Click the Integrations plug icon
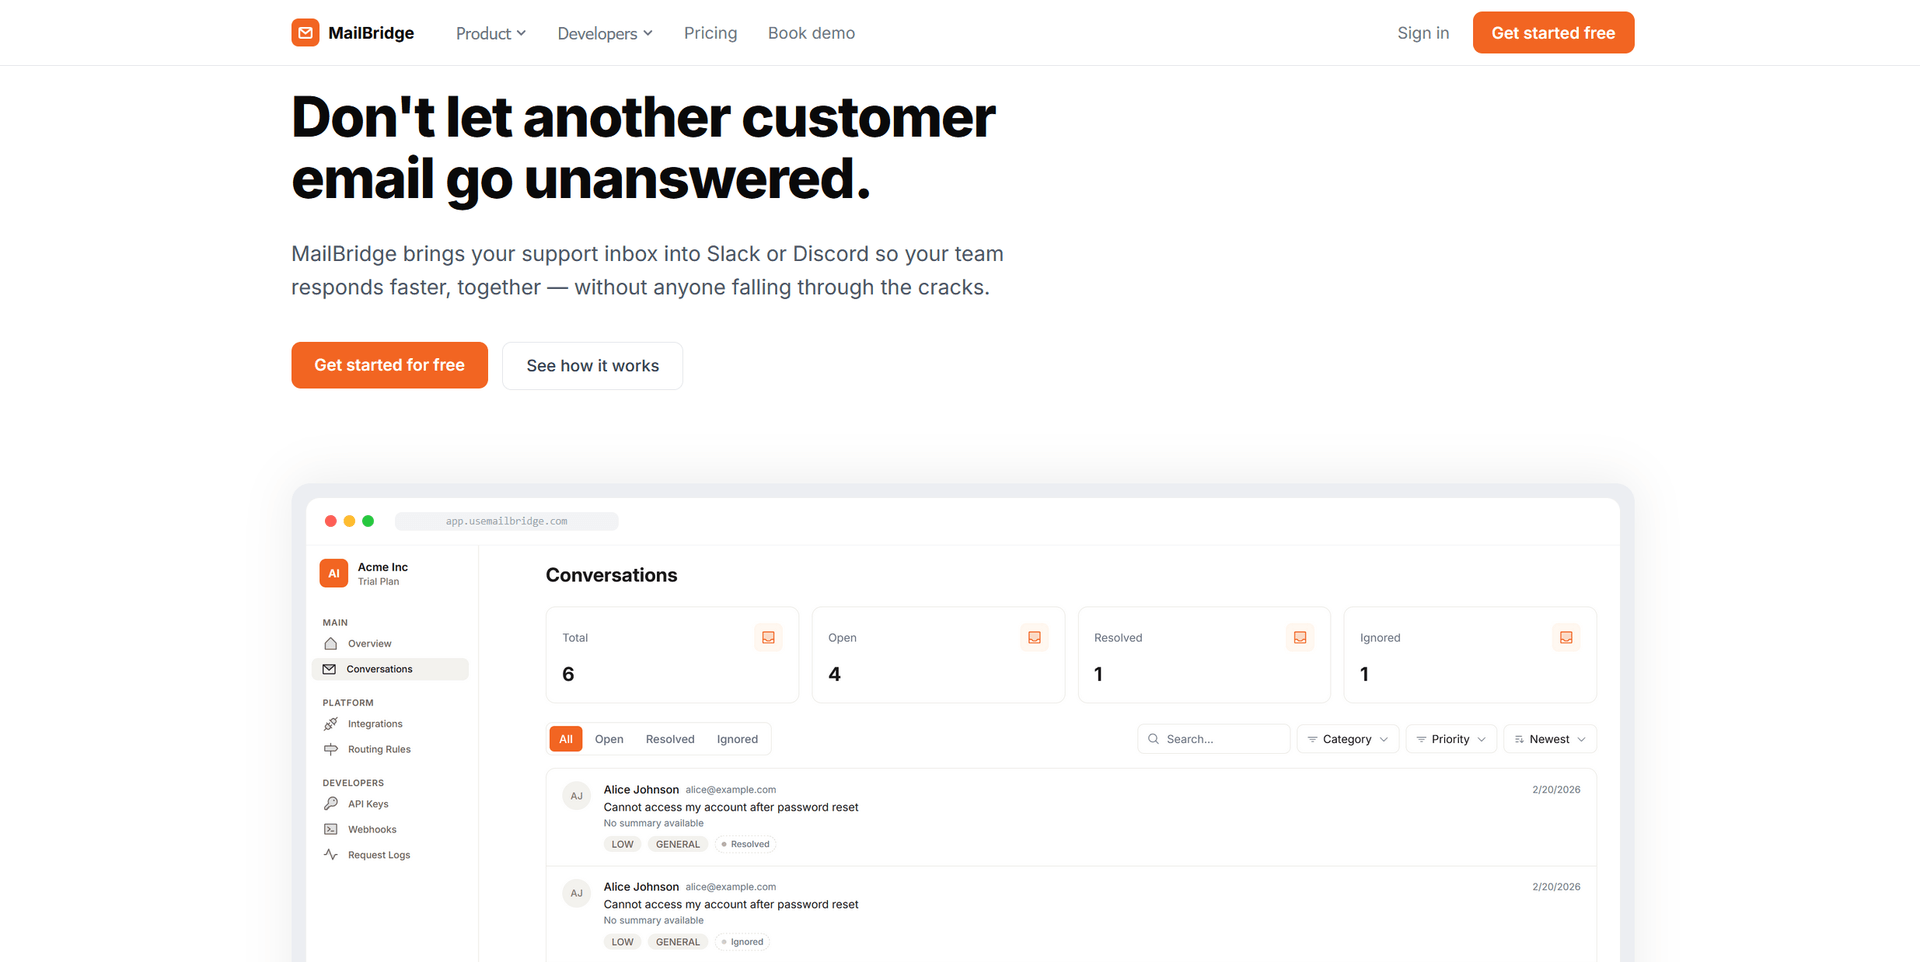 coord(331,724)
